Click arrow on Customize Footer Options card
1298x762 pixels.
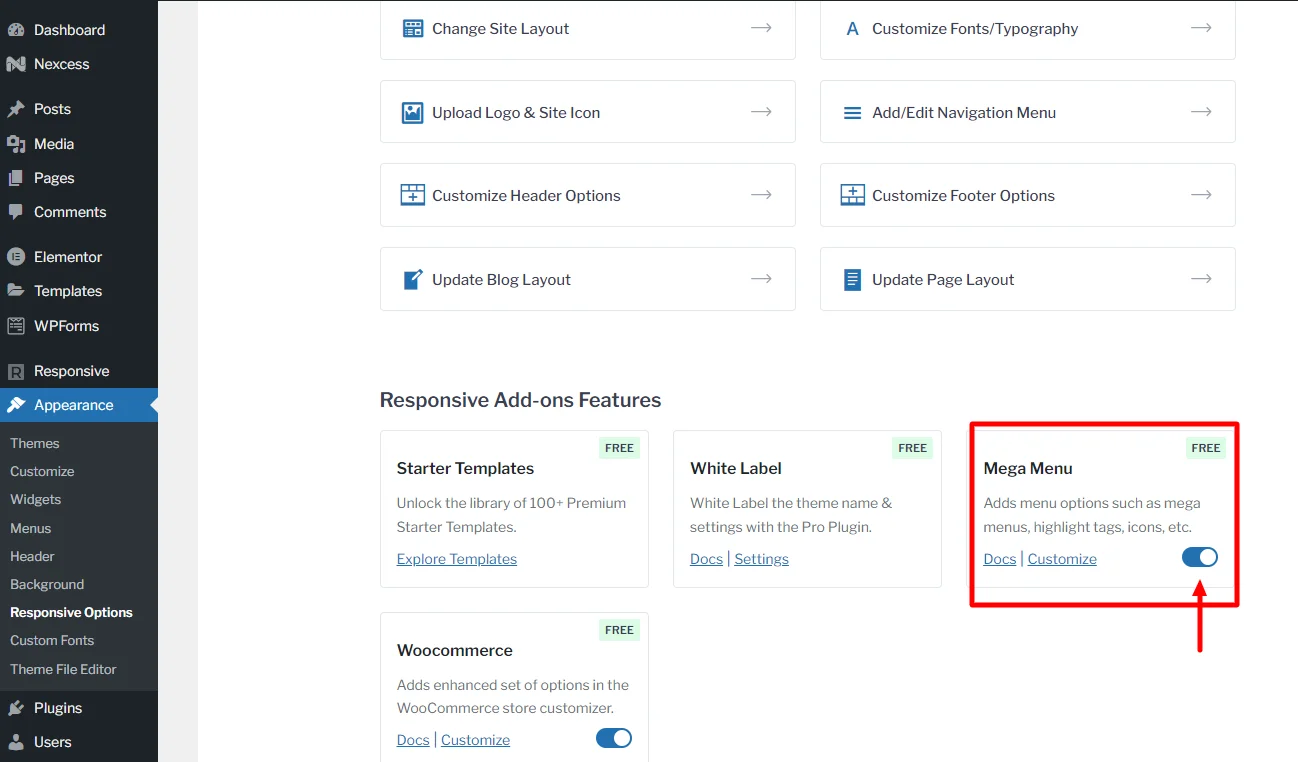[x=1202, y=195]
